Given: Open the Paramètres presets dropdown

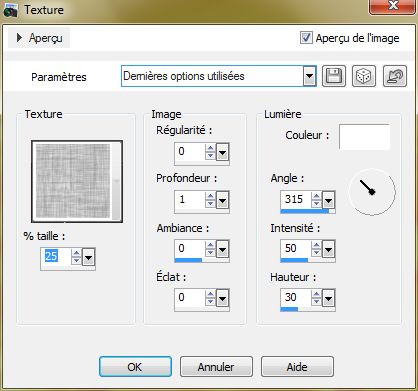Looking at the screenshot, I should click(310, 76).
